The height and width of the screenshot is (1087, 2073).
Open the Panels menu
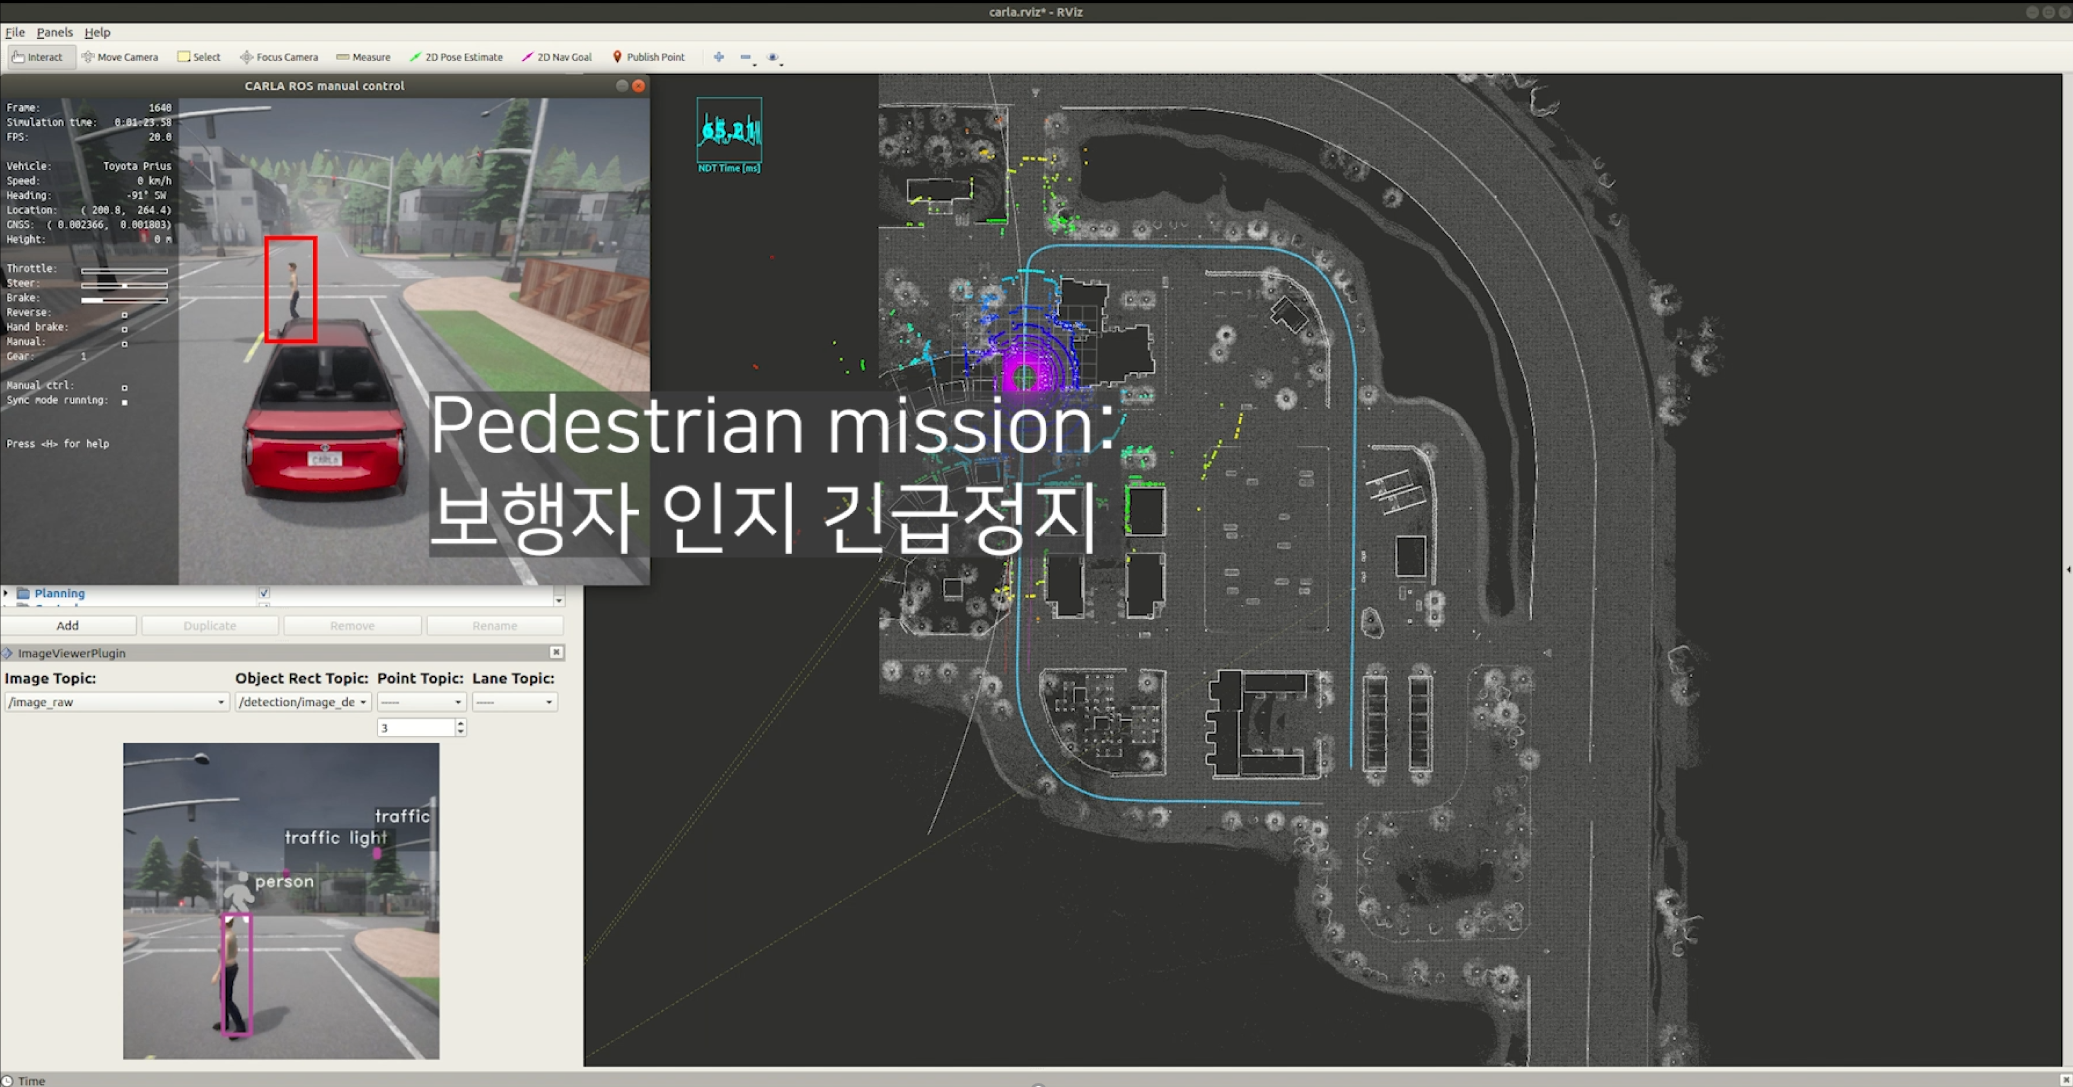click(54, 32)
